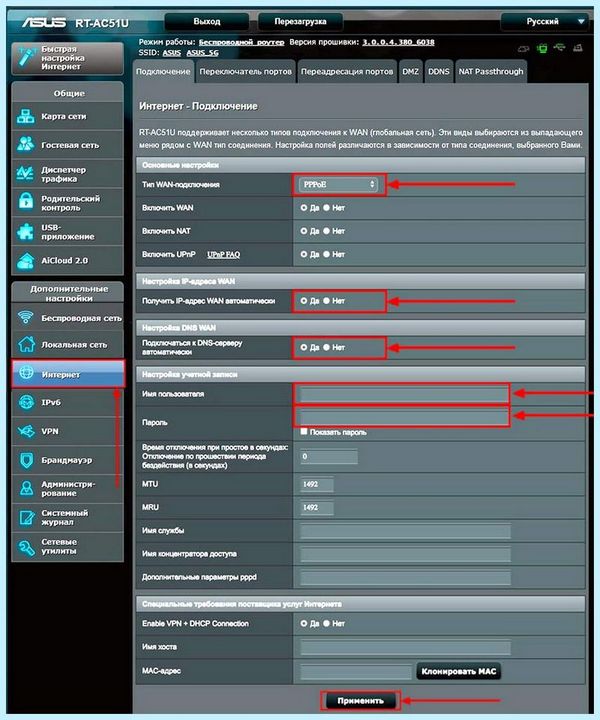Select Нет for Включить WAN
Screen dimensions: 600x720
(x=326, y=208)
